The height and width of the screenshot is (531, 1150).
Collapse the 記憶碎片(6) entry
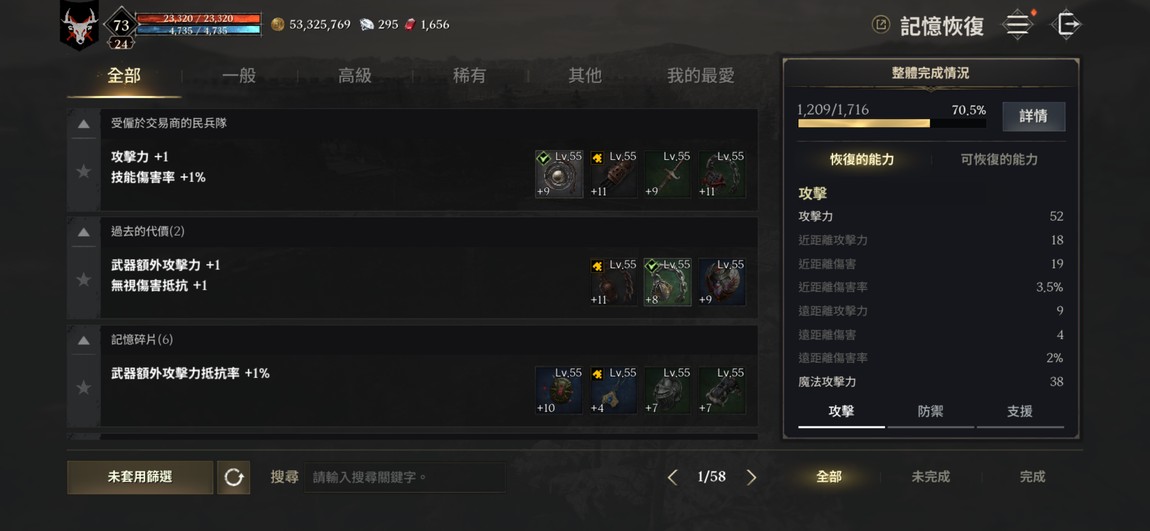click(x=84, y=340)
